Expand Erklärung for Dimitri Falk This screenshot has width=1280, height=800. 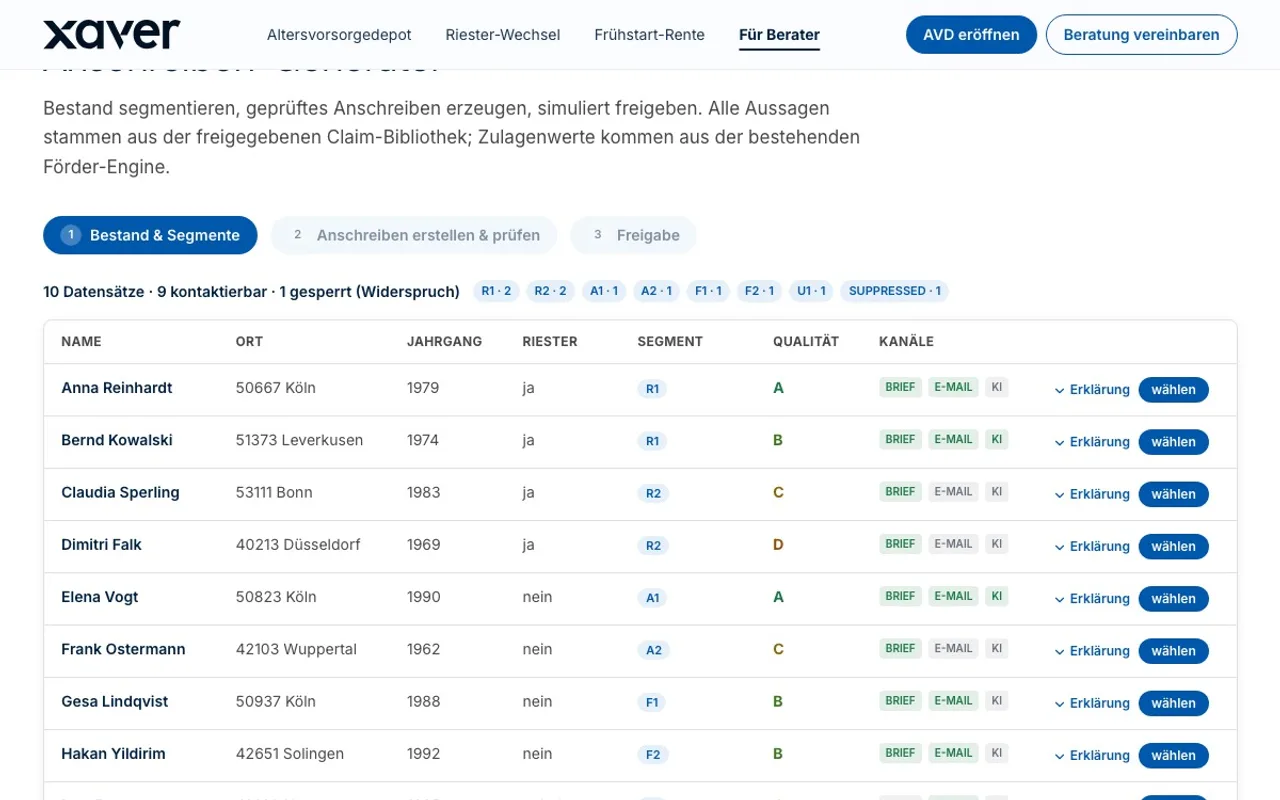pyautogui.click(x=1092, y=546)
